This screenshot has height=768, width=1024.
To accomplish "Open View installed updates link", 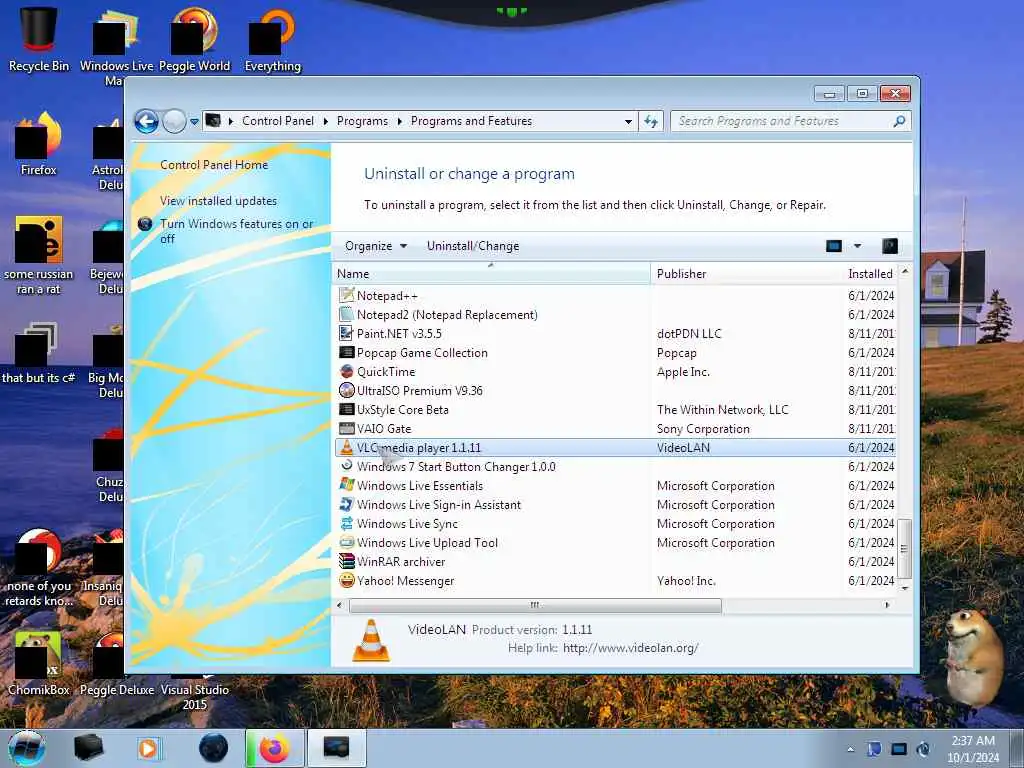I will (x=218, y=201).
